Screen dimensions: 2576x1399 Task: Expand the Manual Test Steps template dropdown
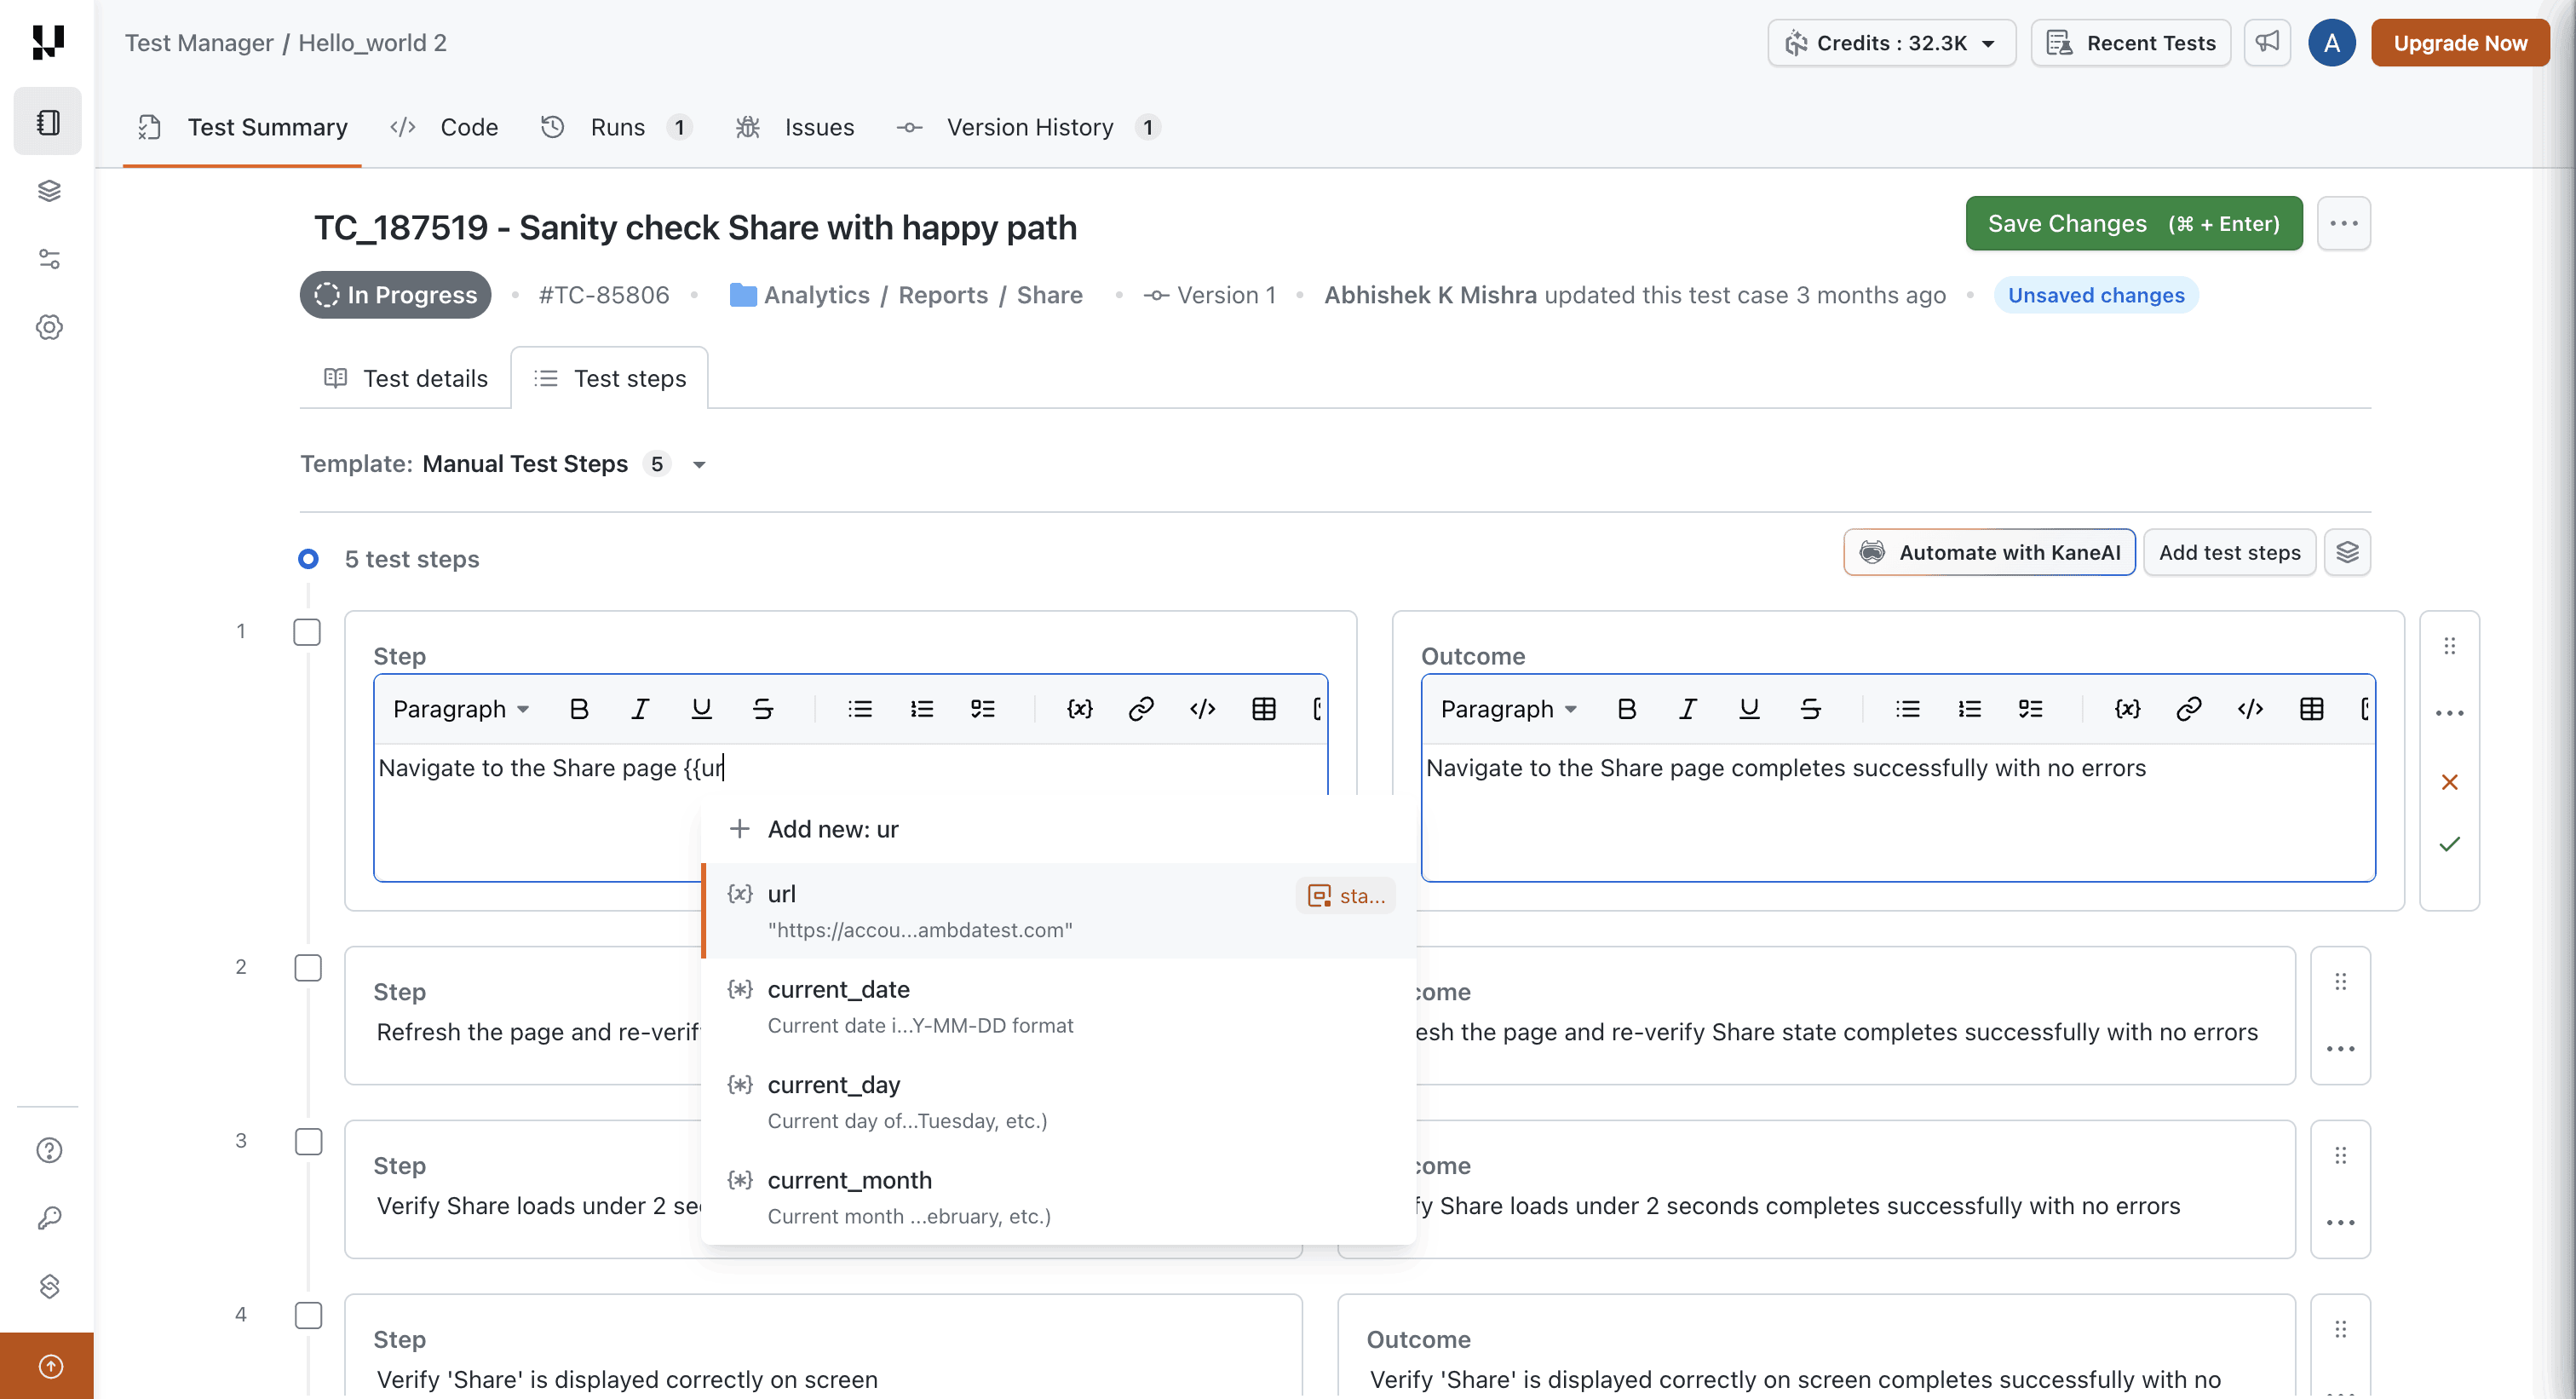(699, 464)
